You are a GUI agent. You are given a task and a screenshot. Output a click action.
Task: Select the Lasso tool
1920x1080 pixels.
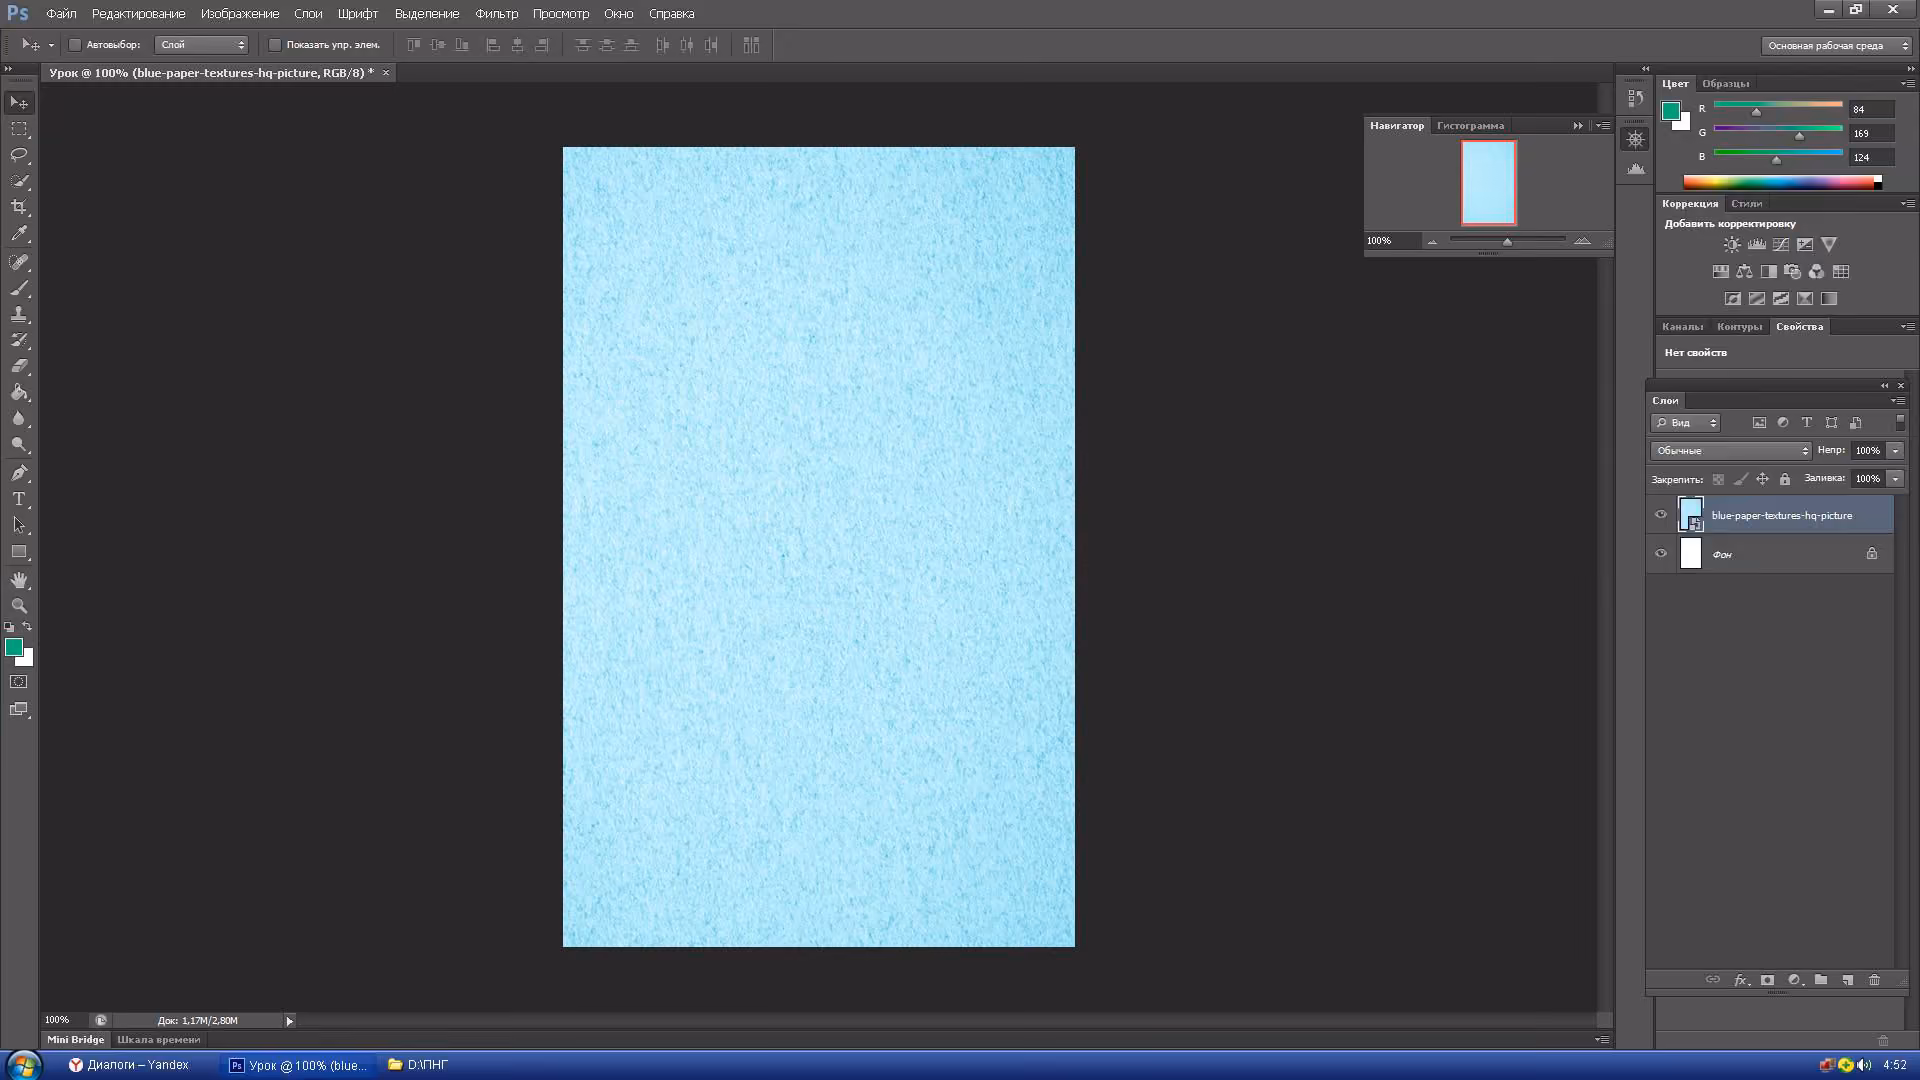click(x=19, y=155)
